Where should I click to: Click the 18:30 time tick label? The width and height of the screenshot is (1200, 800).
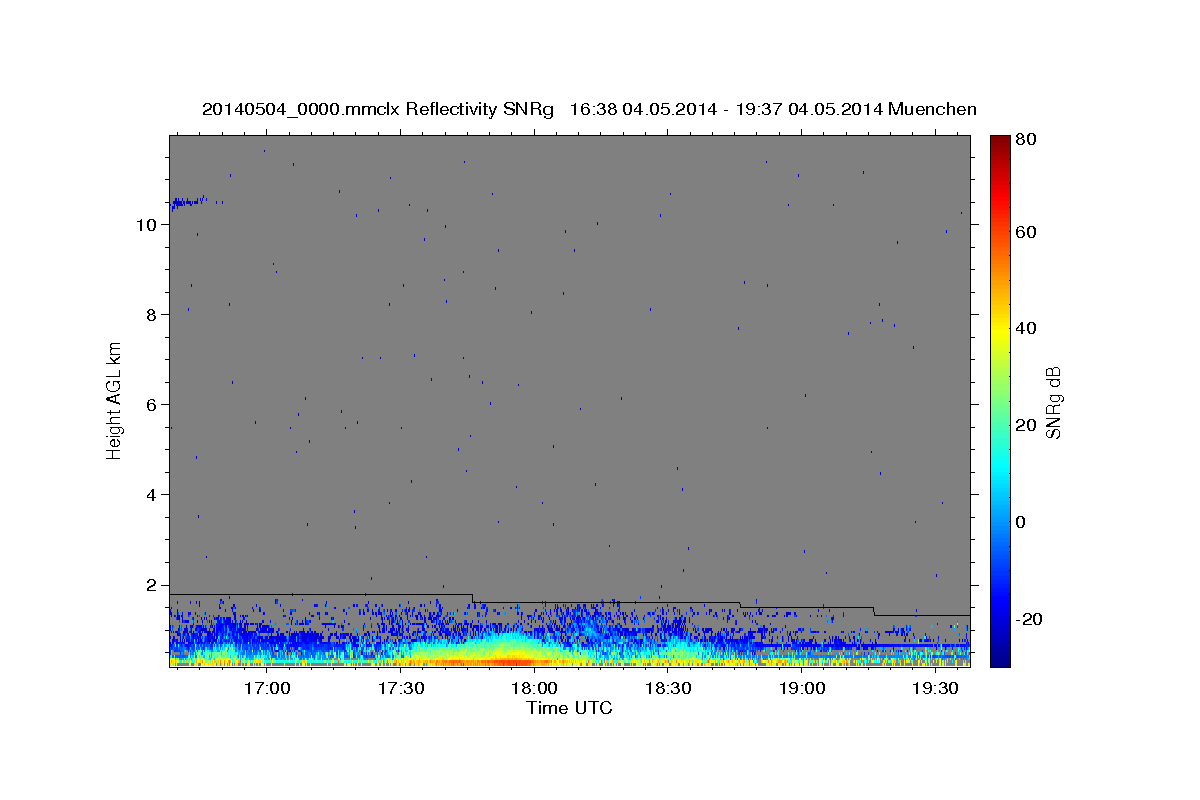pyautogui.click(x=668, y=688)
